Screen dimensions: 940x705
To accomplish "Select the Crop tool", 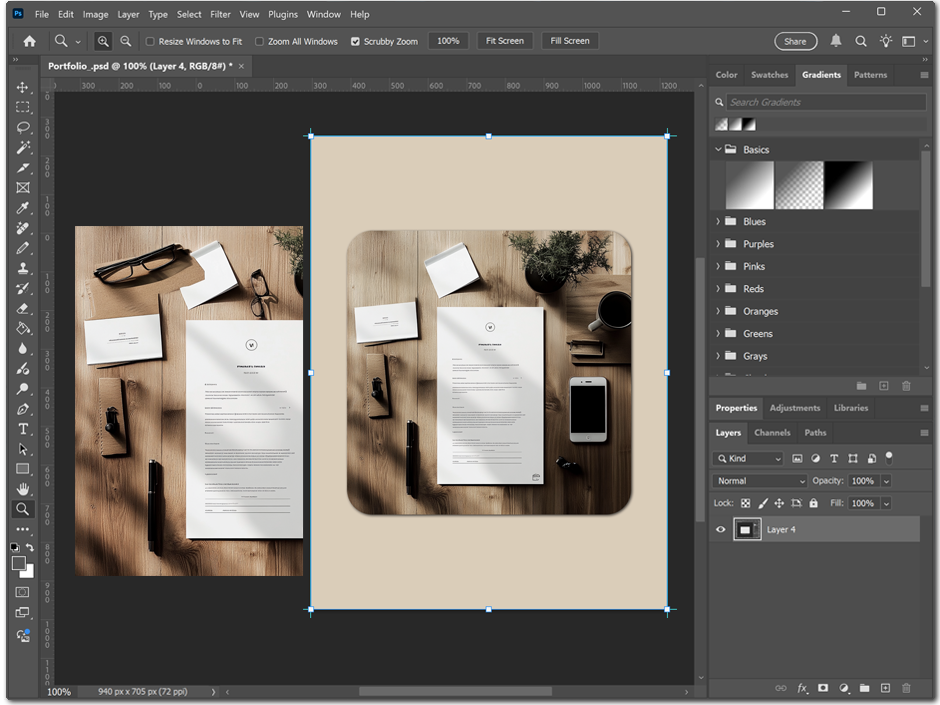I will tap(22, 167).
